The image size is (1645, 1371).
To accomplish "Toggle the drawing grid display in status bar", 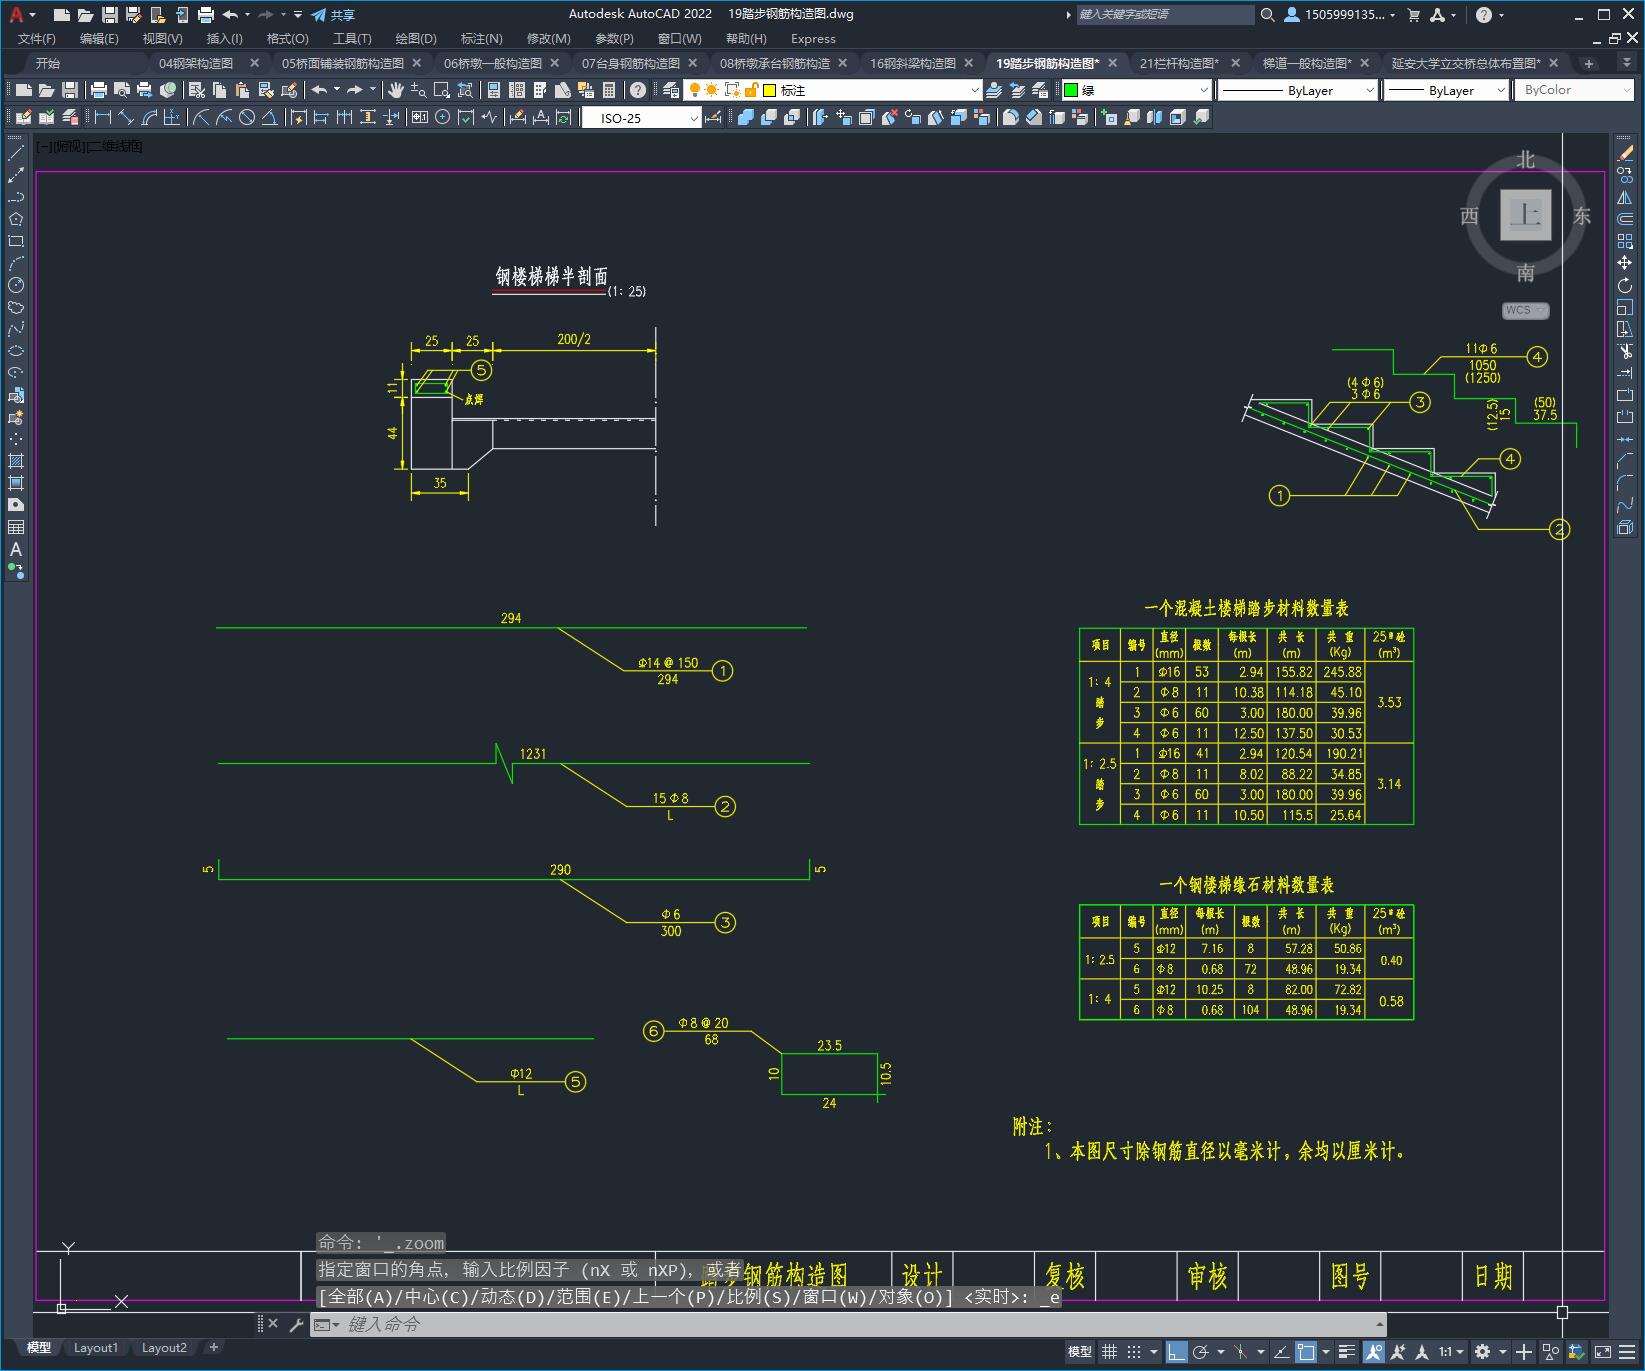I will [1109, 1352].
